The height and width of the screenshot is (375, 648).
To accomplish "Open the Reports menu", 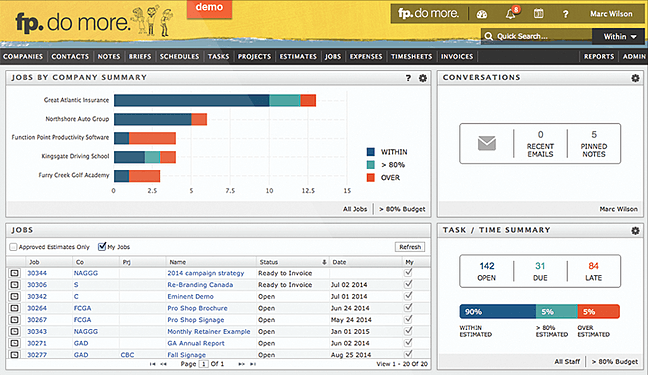I will click(x=599, y=57).
